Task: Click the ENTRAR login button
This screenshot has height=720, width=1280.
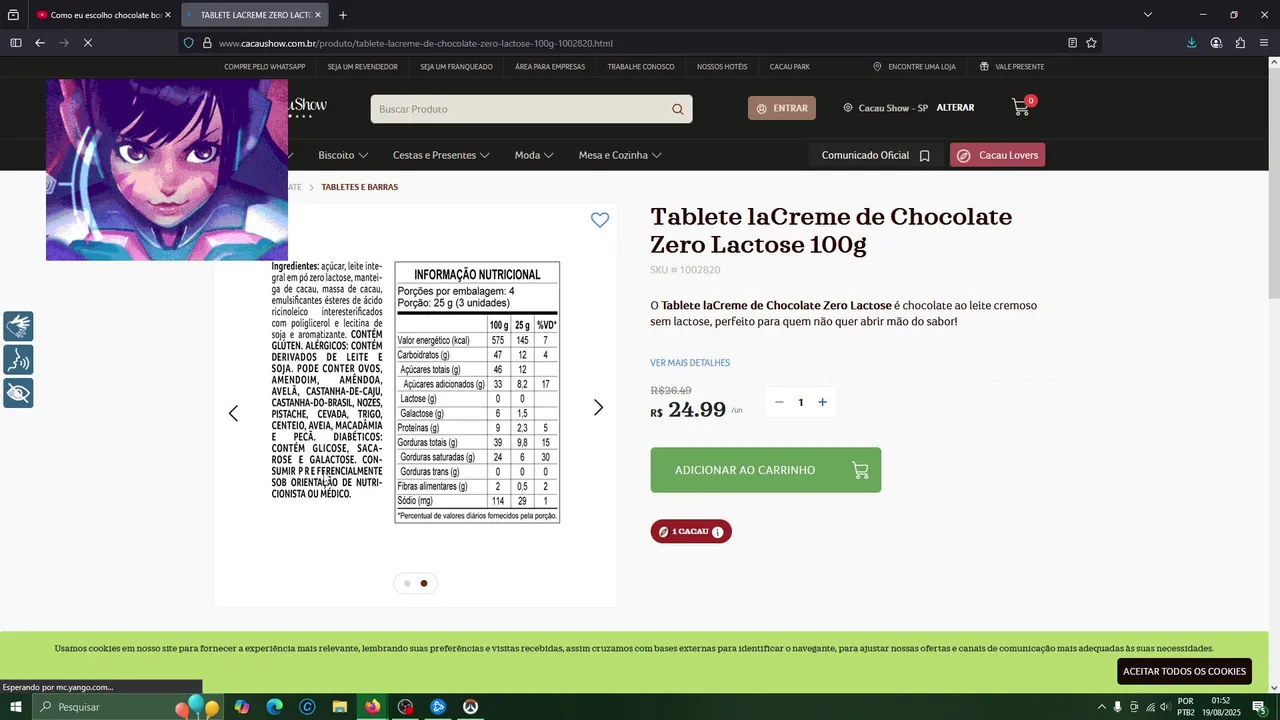Action: tap(782, 108)
